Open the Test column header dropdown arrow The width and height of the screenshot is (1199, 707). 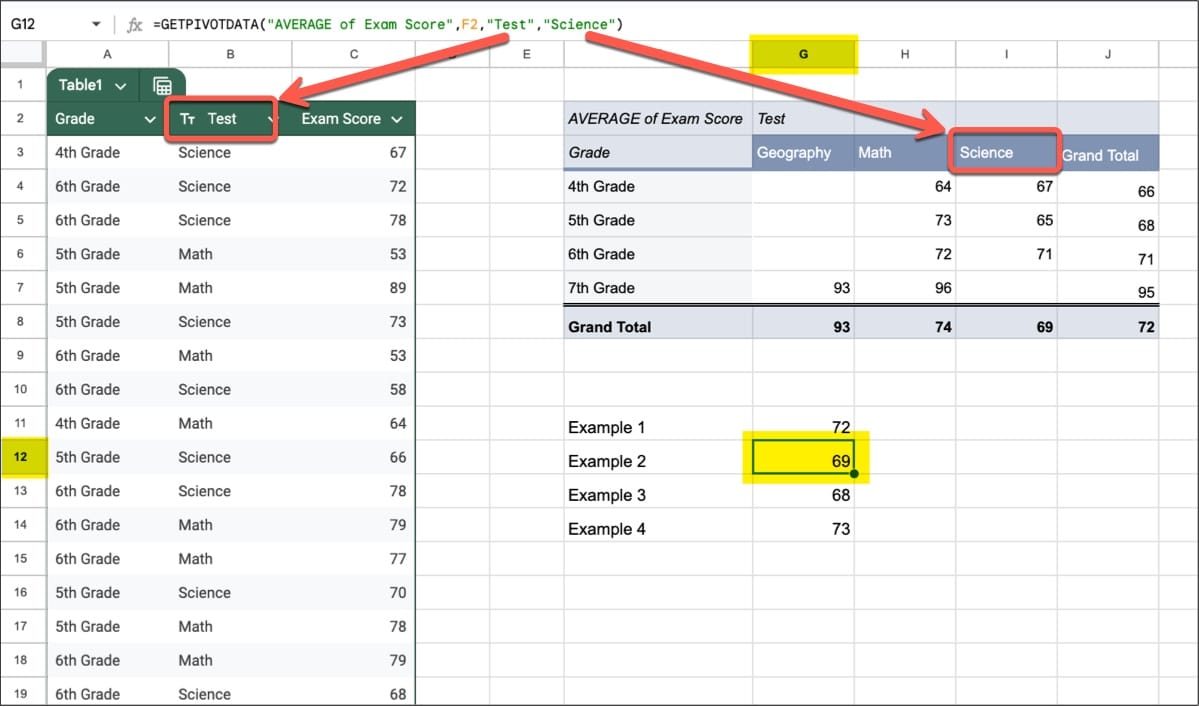click(271, 119)
